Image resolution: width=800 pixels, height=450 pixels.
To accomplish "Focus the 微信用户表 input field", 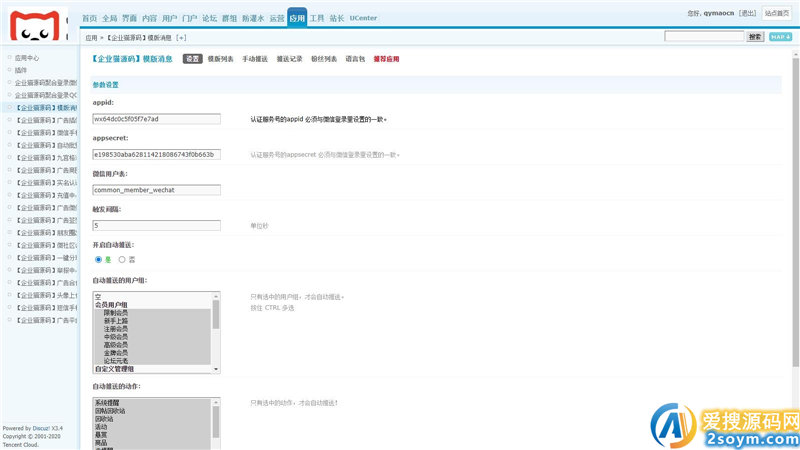I will click(157, 190).
